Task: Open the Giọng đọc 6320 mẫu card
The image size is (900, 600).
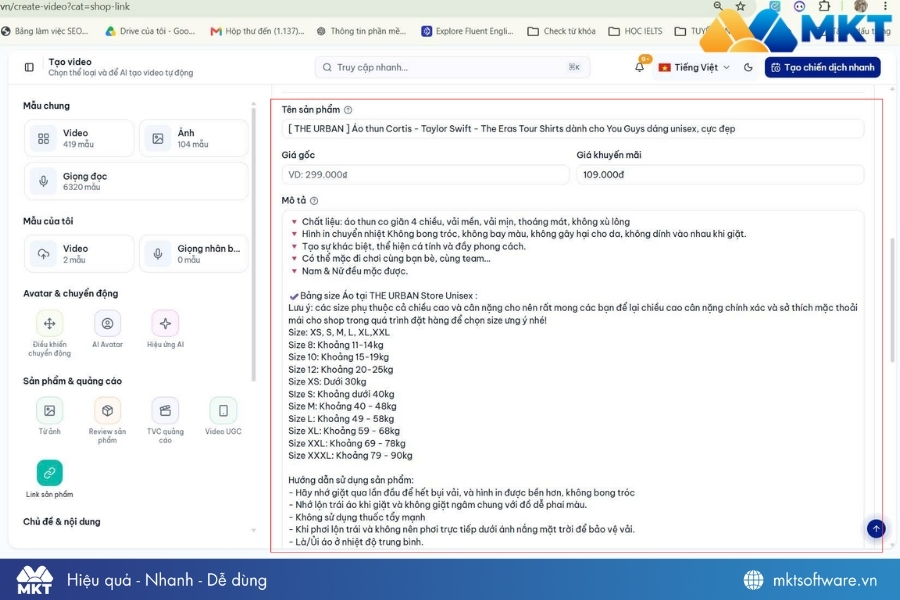Action: click(x=136, y=181)
